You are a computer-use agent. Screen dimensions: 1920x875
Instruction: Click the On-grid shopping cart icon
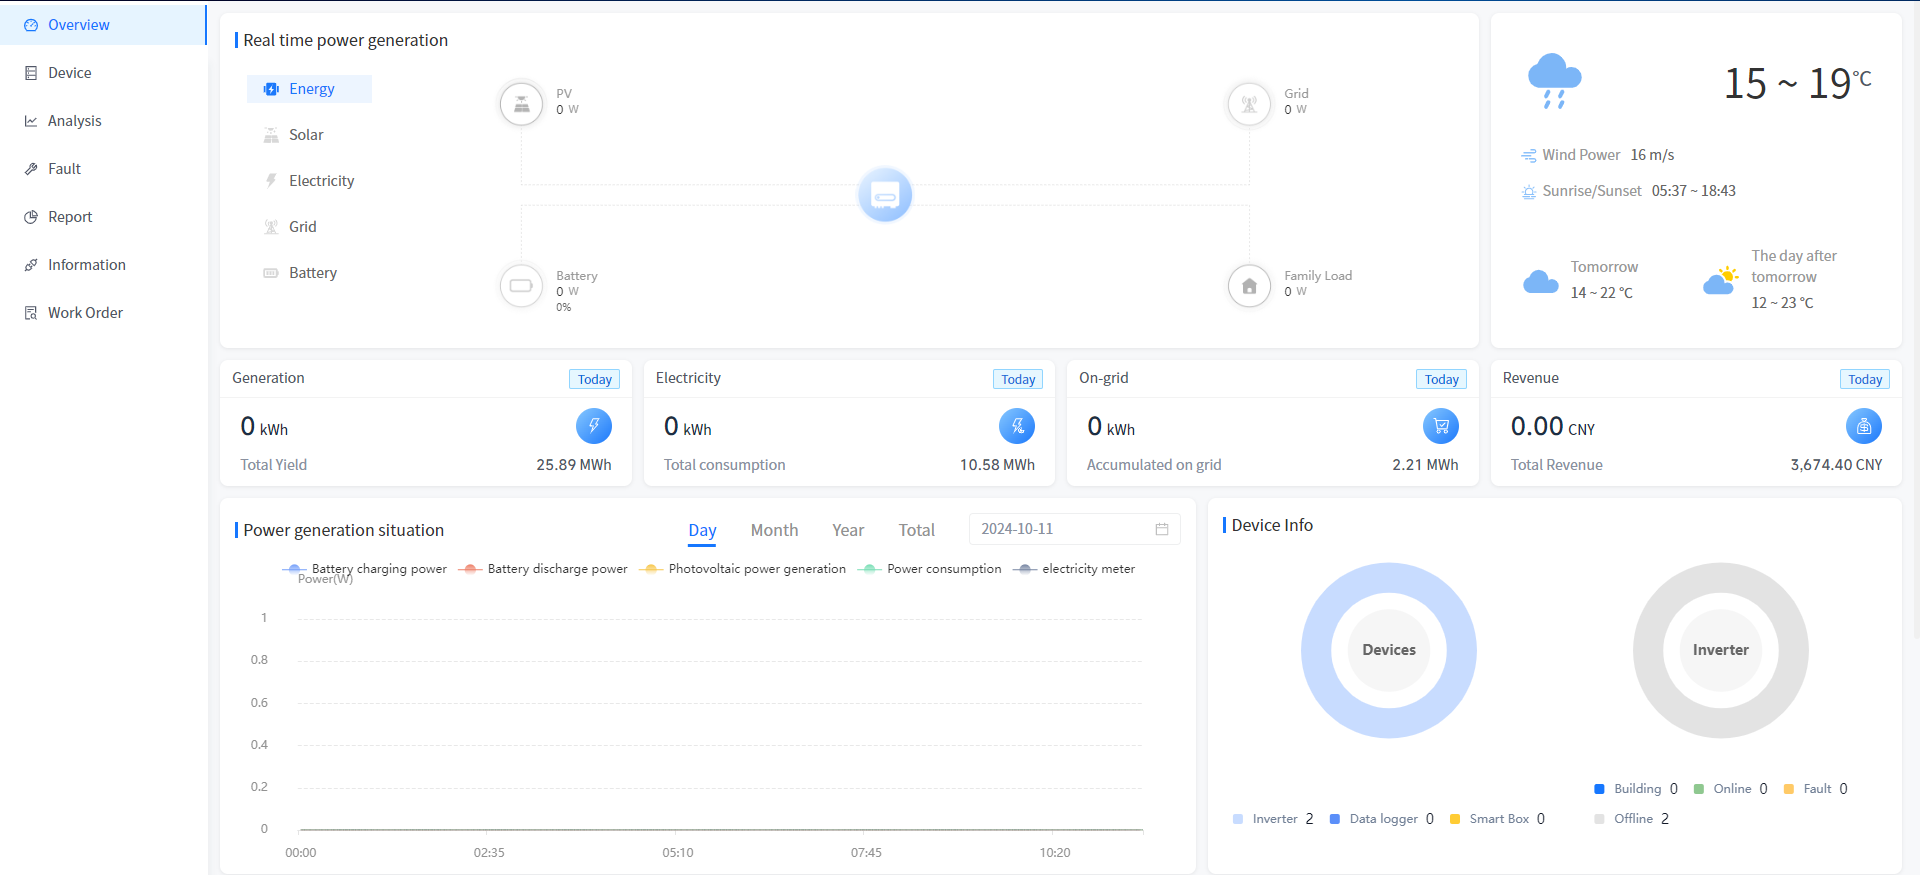(1440, 426)
